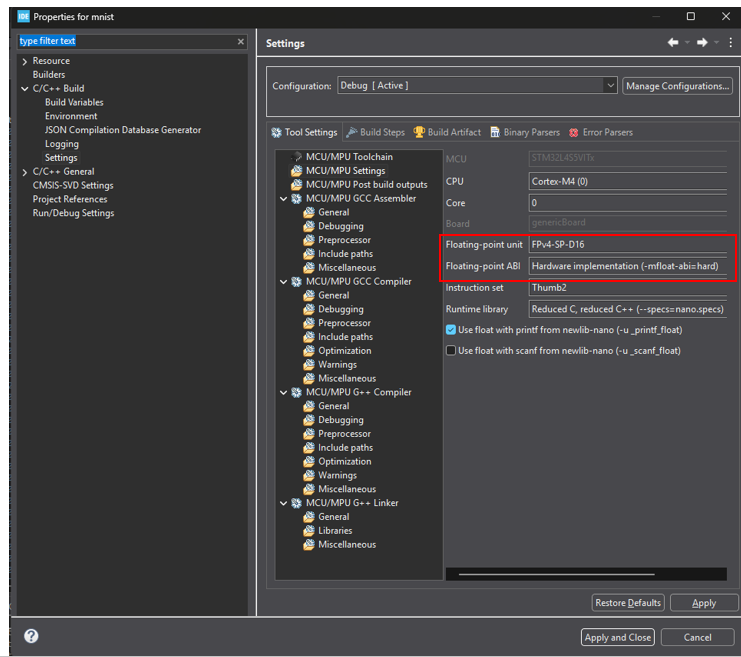Enable Use float with scanf from newlib-nano
Viewport: 741px width, 657px height.
coord(451,351)
